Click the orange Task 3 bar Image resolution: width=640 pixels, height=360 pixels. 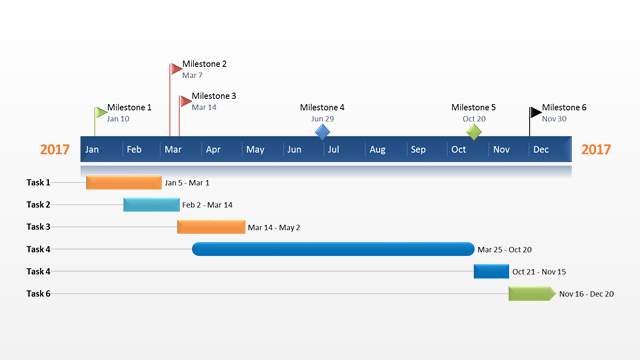(x=211, y=227)
